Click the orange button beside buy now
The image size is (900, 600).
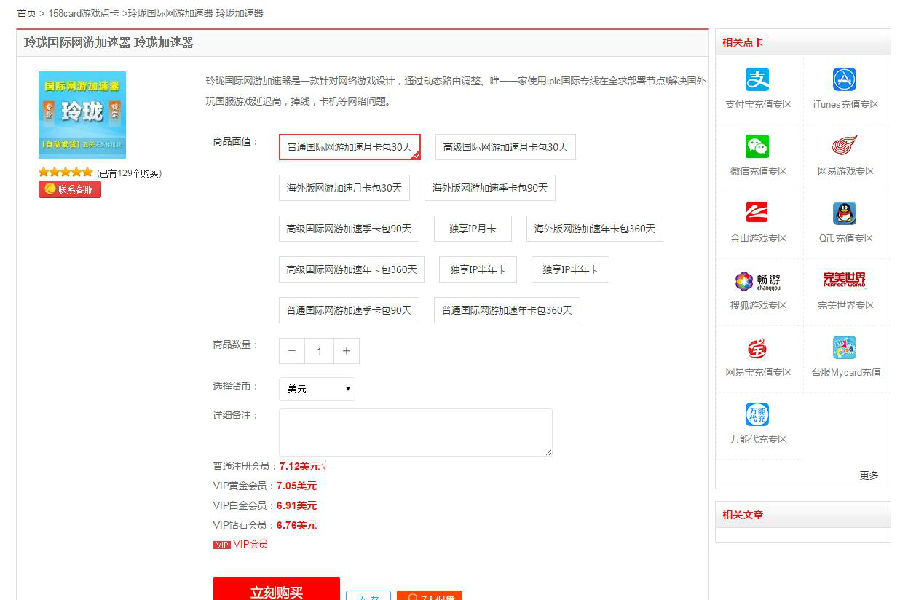click(x=429, y=596)
